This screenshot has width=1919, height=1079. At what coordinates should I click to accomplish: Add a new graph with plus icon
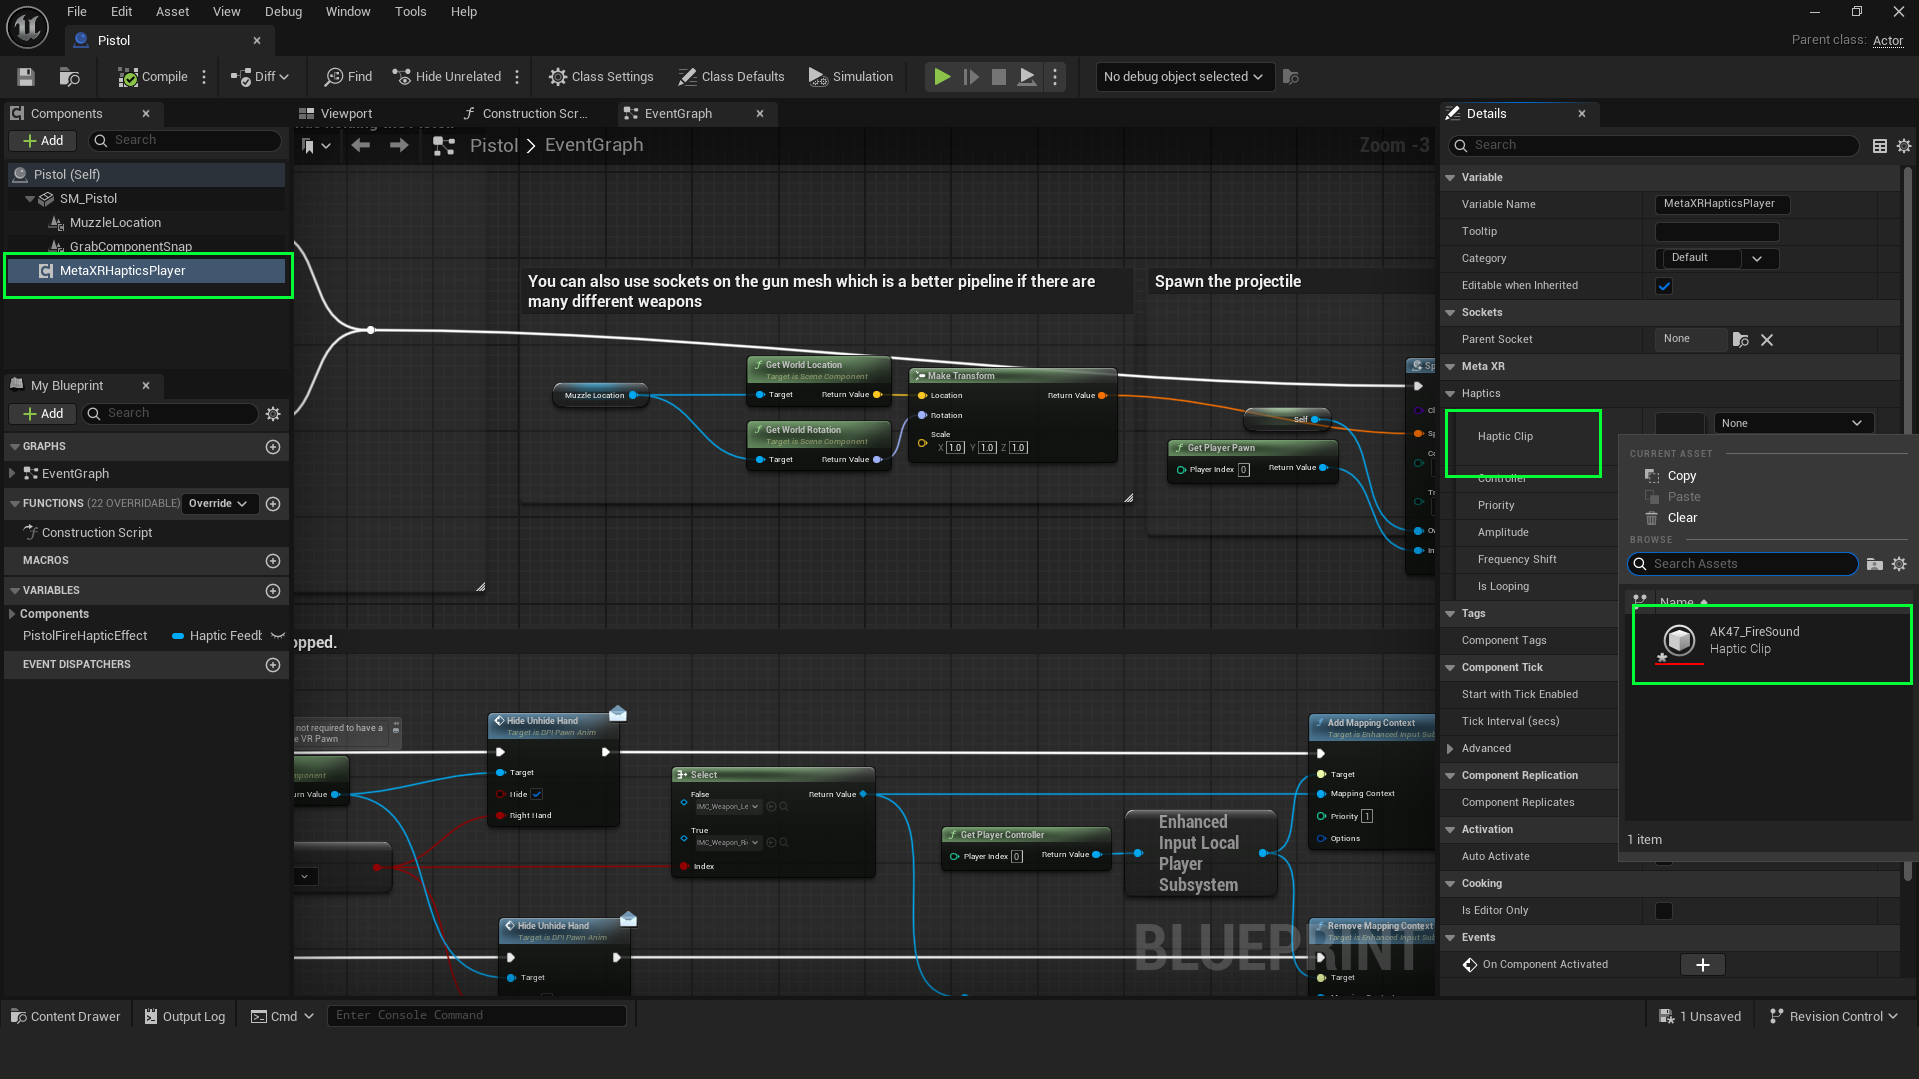[273, 447]
